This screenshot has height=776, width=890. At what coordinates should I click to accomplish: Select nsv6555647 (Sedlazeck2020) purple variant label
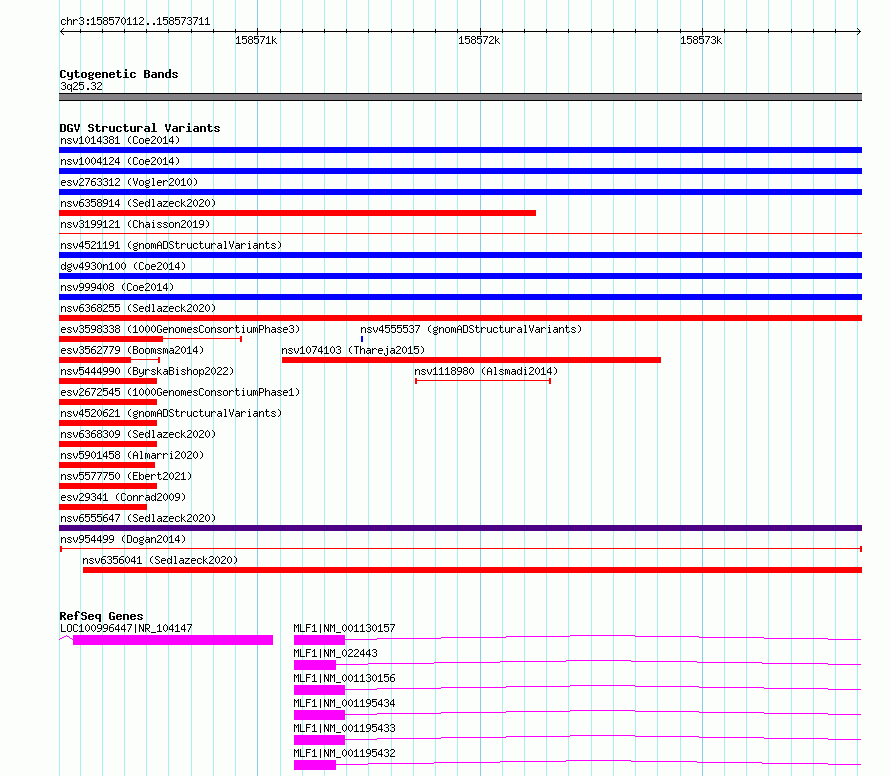click(138, 518)
